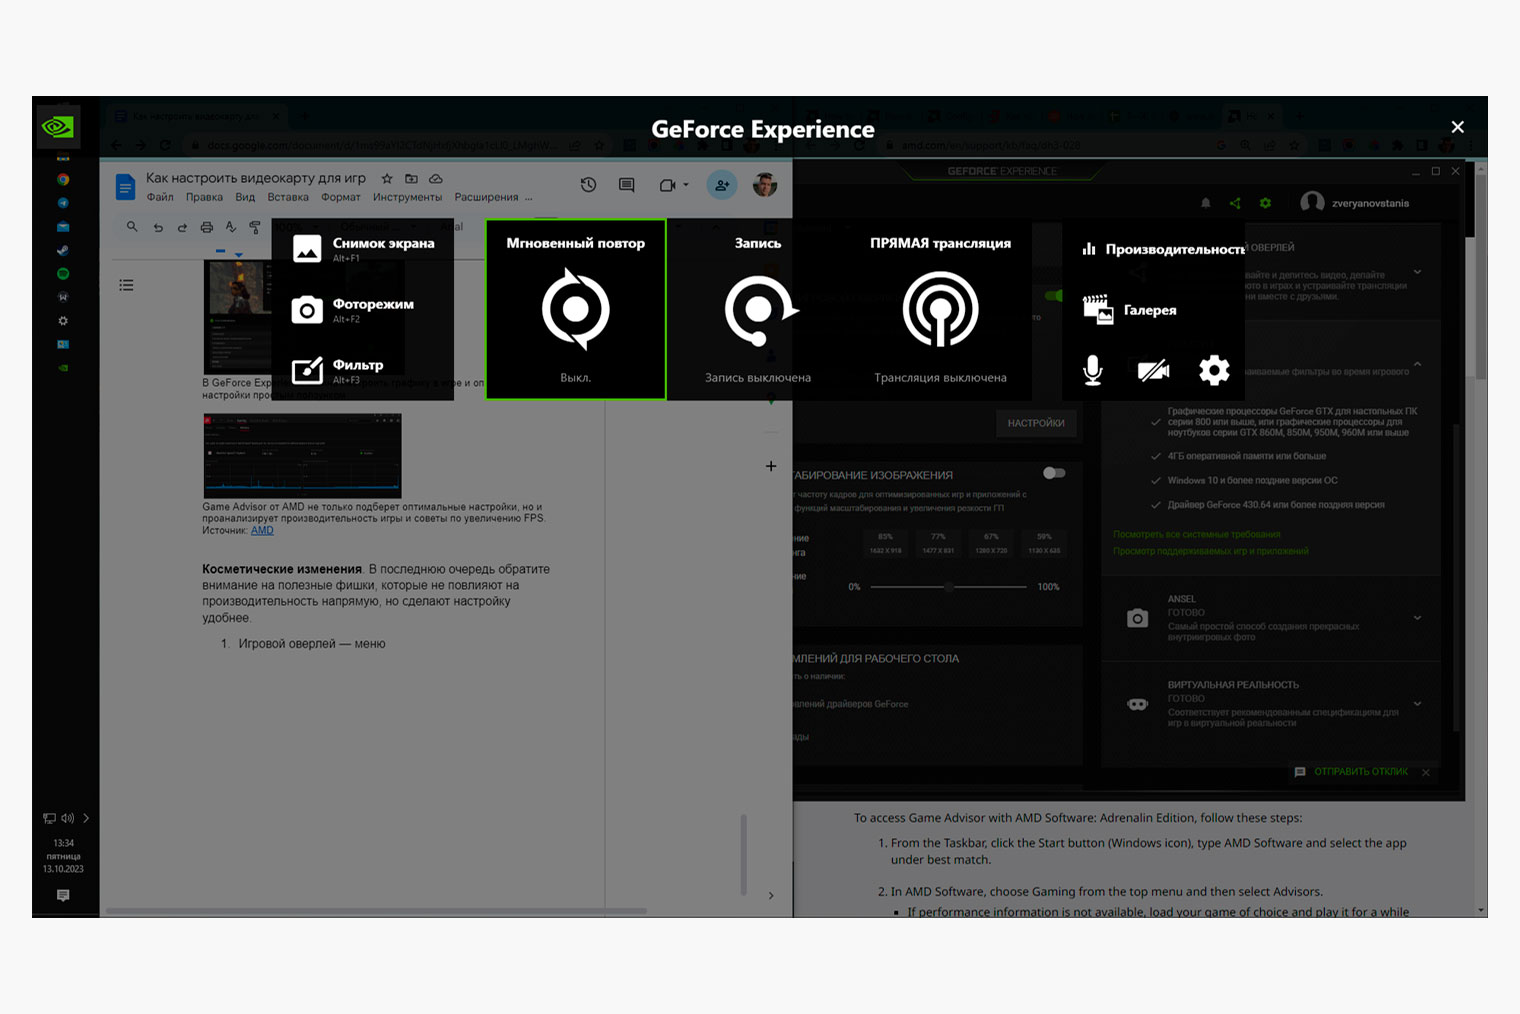Open comments icon in Google Docs

tap(627, 185)
